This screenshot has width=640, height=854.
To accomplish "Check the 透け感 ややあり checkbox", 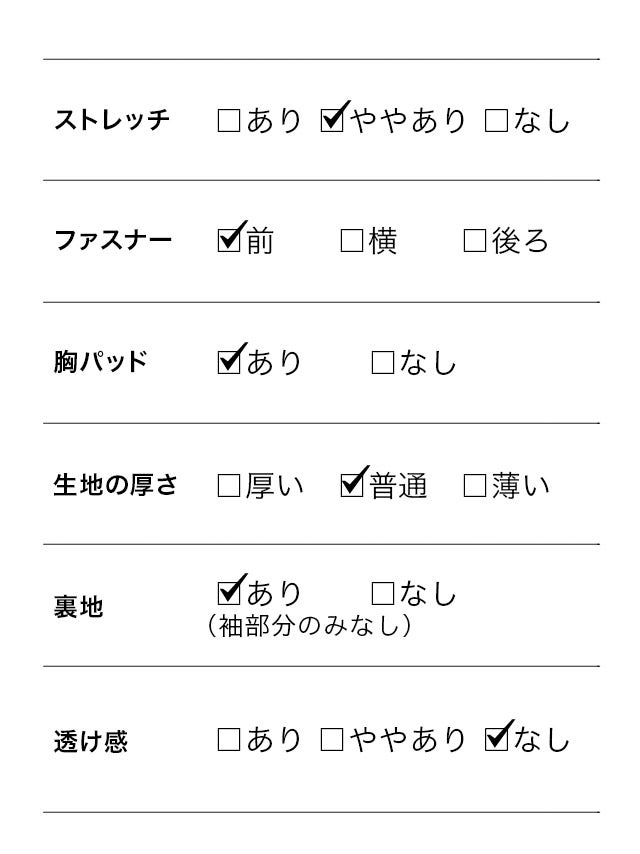I will point(333,741).
